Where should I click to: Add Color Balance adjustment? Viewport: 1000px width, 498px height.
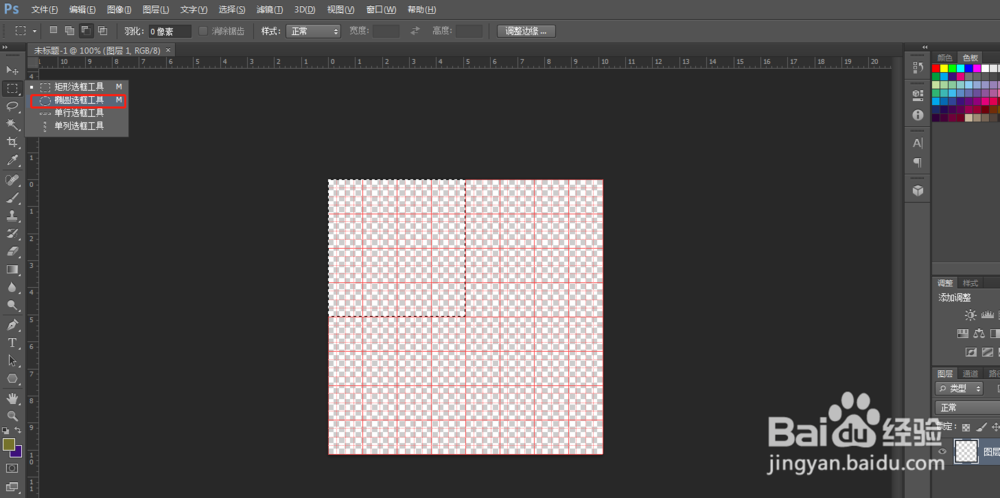point(980,333)
